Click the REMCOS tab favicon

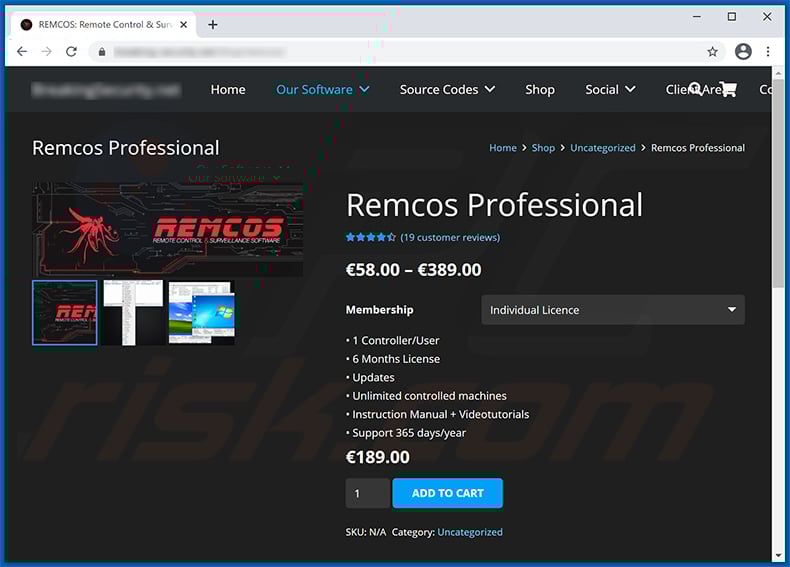click(x=26, y=24)
